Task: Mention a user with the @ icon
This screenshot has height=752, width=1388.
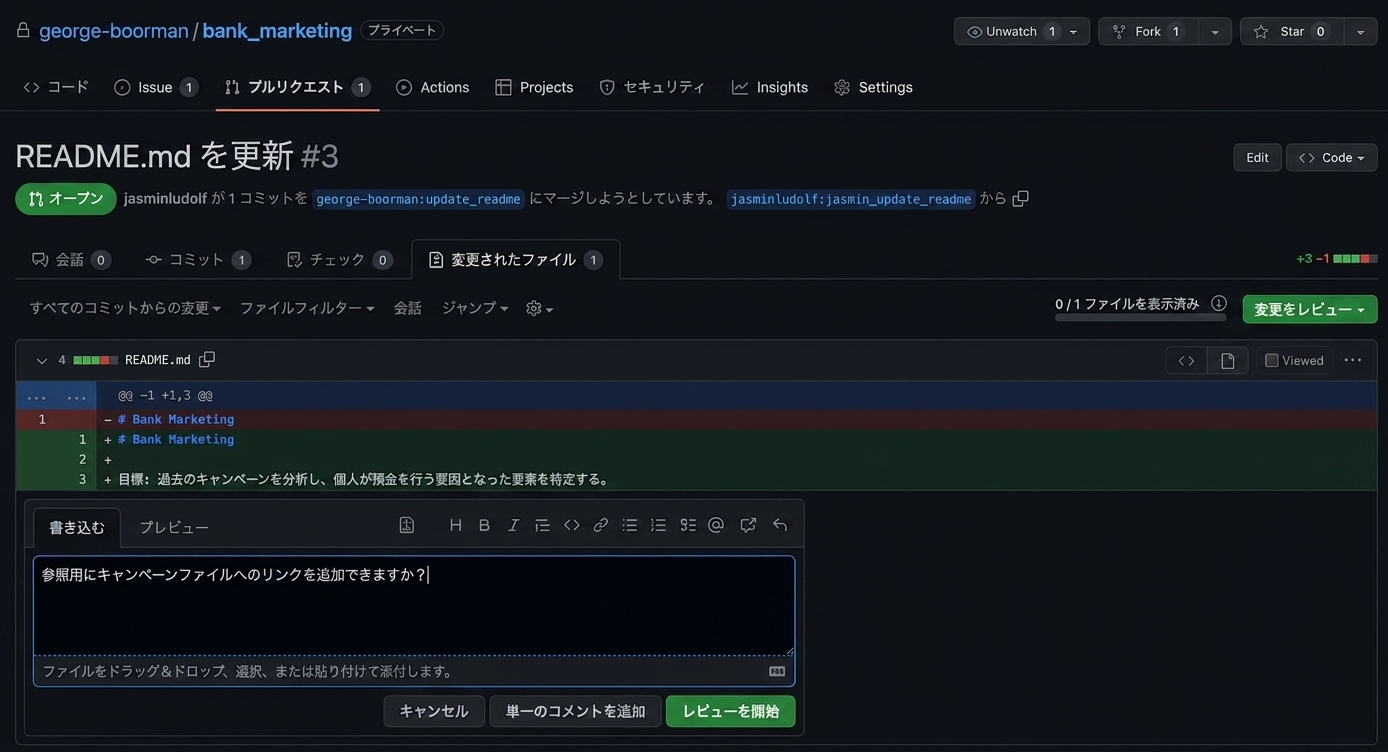Action: [716, 525]
